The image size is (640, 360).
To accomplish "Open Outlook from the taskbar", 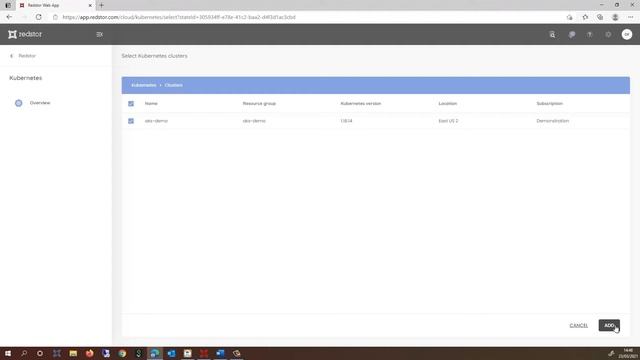I will [171, 353].
